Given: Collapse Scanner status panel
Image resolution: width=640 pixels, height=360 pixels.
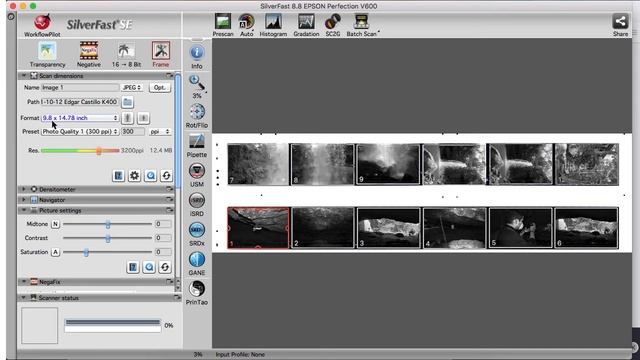Looking at the screenshot, I should pyautogui.click(x=24, y=298).
